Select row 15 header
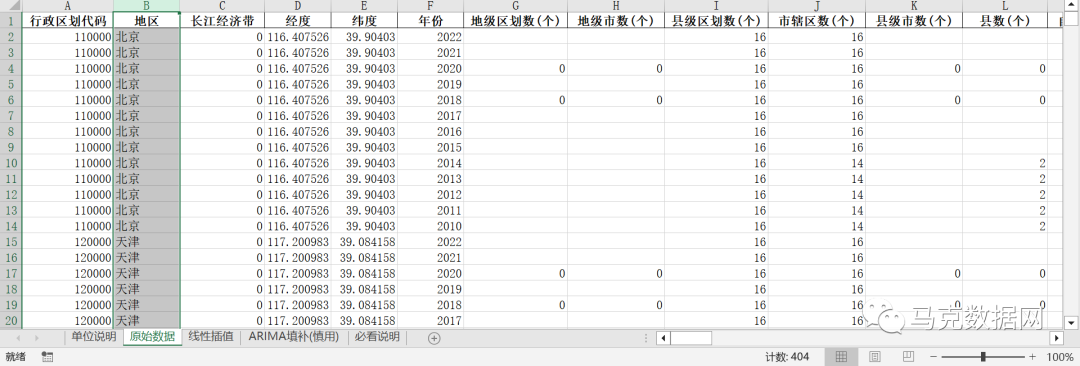1080x366 pixels. pyautogui.click(x=11, y=241)
